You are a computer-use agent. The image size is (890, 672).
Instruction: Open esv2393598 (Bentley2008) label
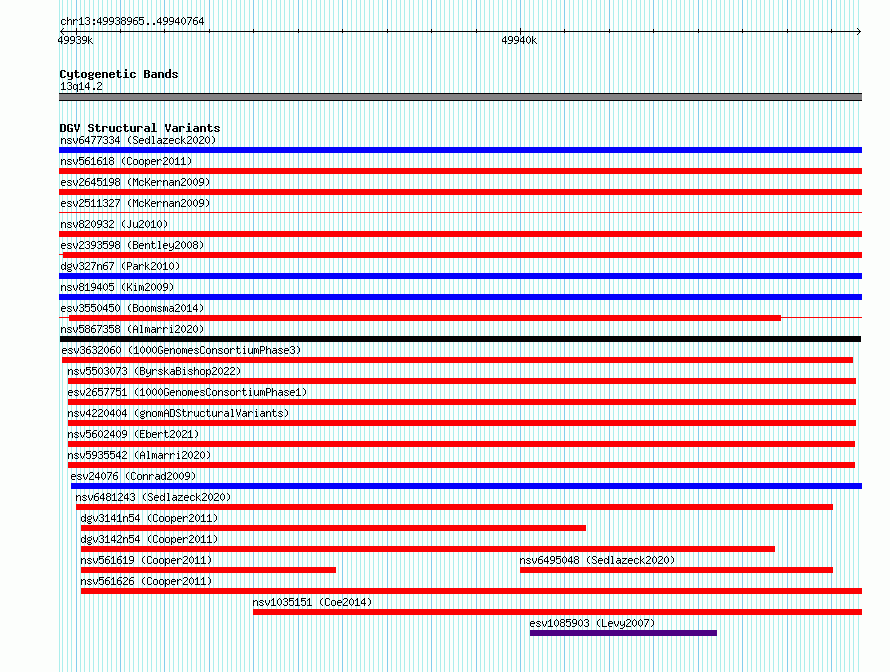132,245
